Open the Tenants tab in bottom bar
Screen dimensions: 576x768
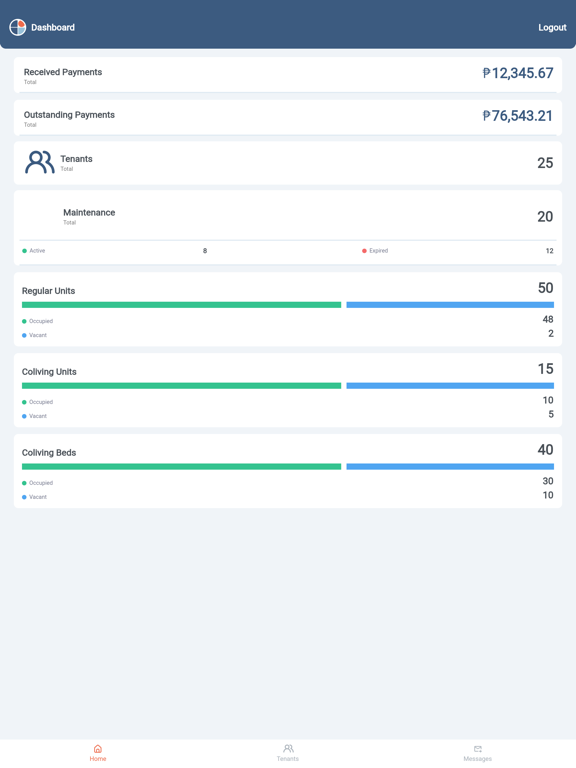pos(288,753)
